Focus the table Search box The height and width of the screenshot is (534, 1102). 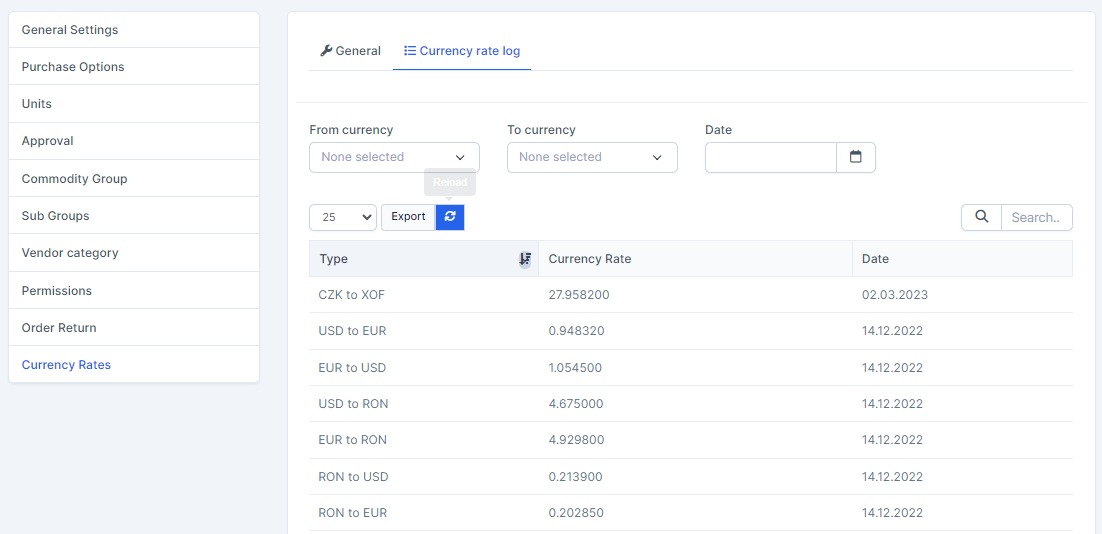(1036, 217)
